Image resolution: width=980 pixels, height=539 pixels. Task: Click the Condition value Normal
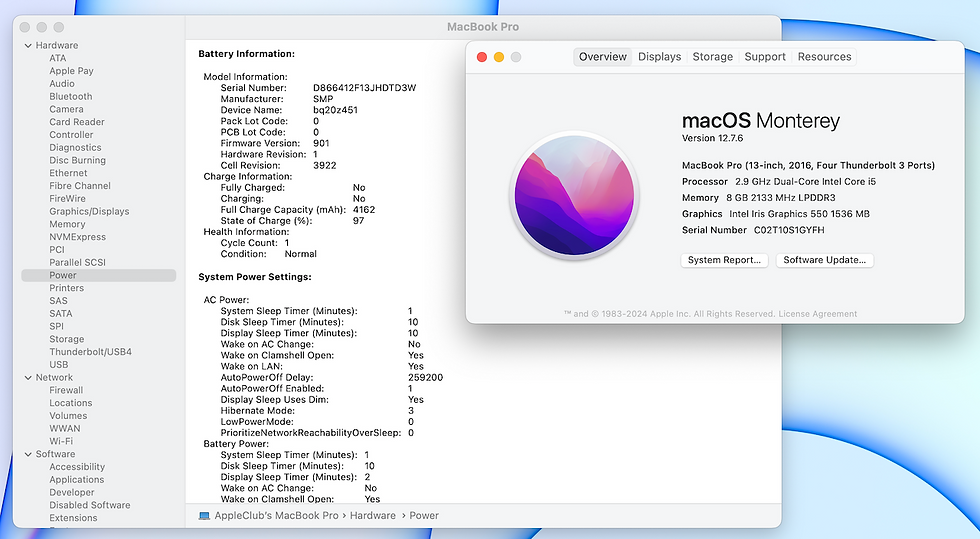(301, 254)
